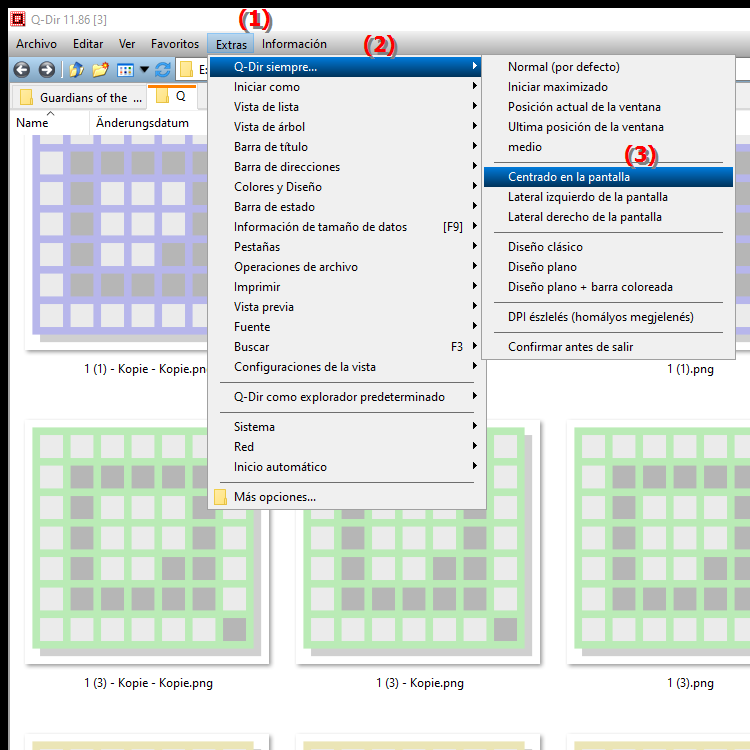
Task: Select Ultima posición de la ventana
Action: tap(608, 127)
